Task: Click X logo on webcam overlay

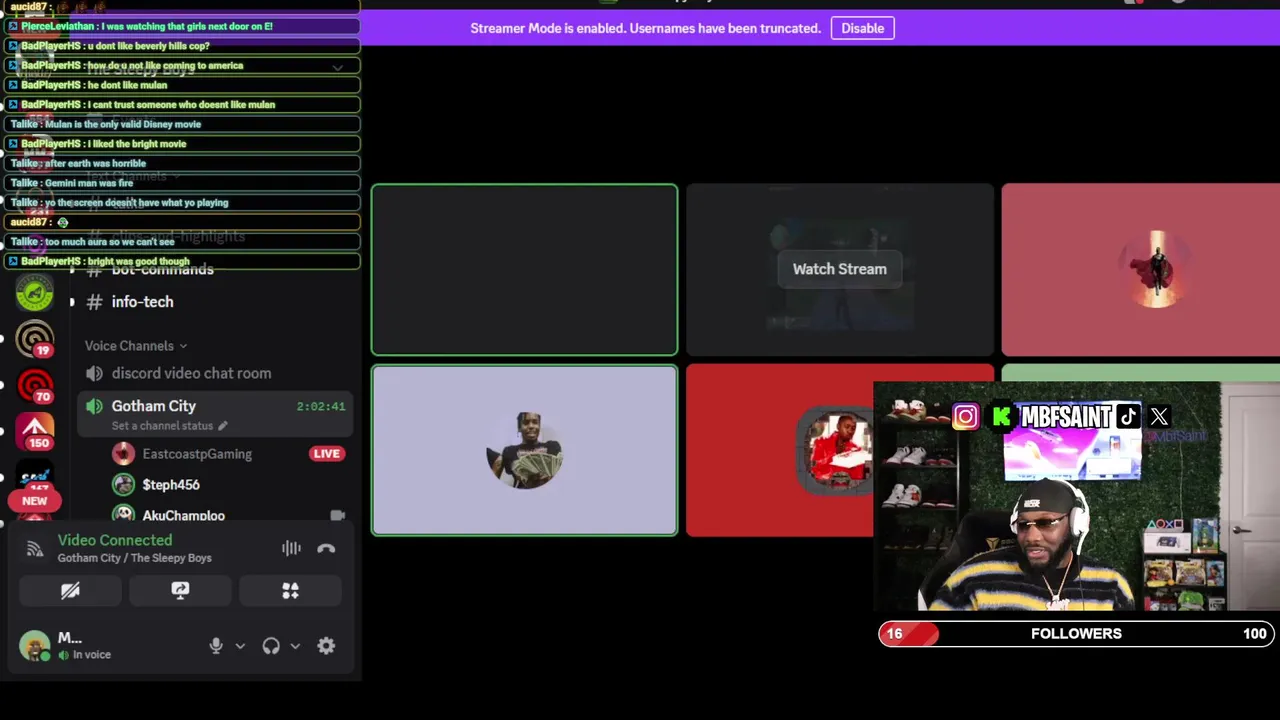Action: pos(1159,417)
